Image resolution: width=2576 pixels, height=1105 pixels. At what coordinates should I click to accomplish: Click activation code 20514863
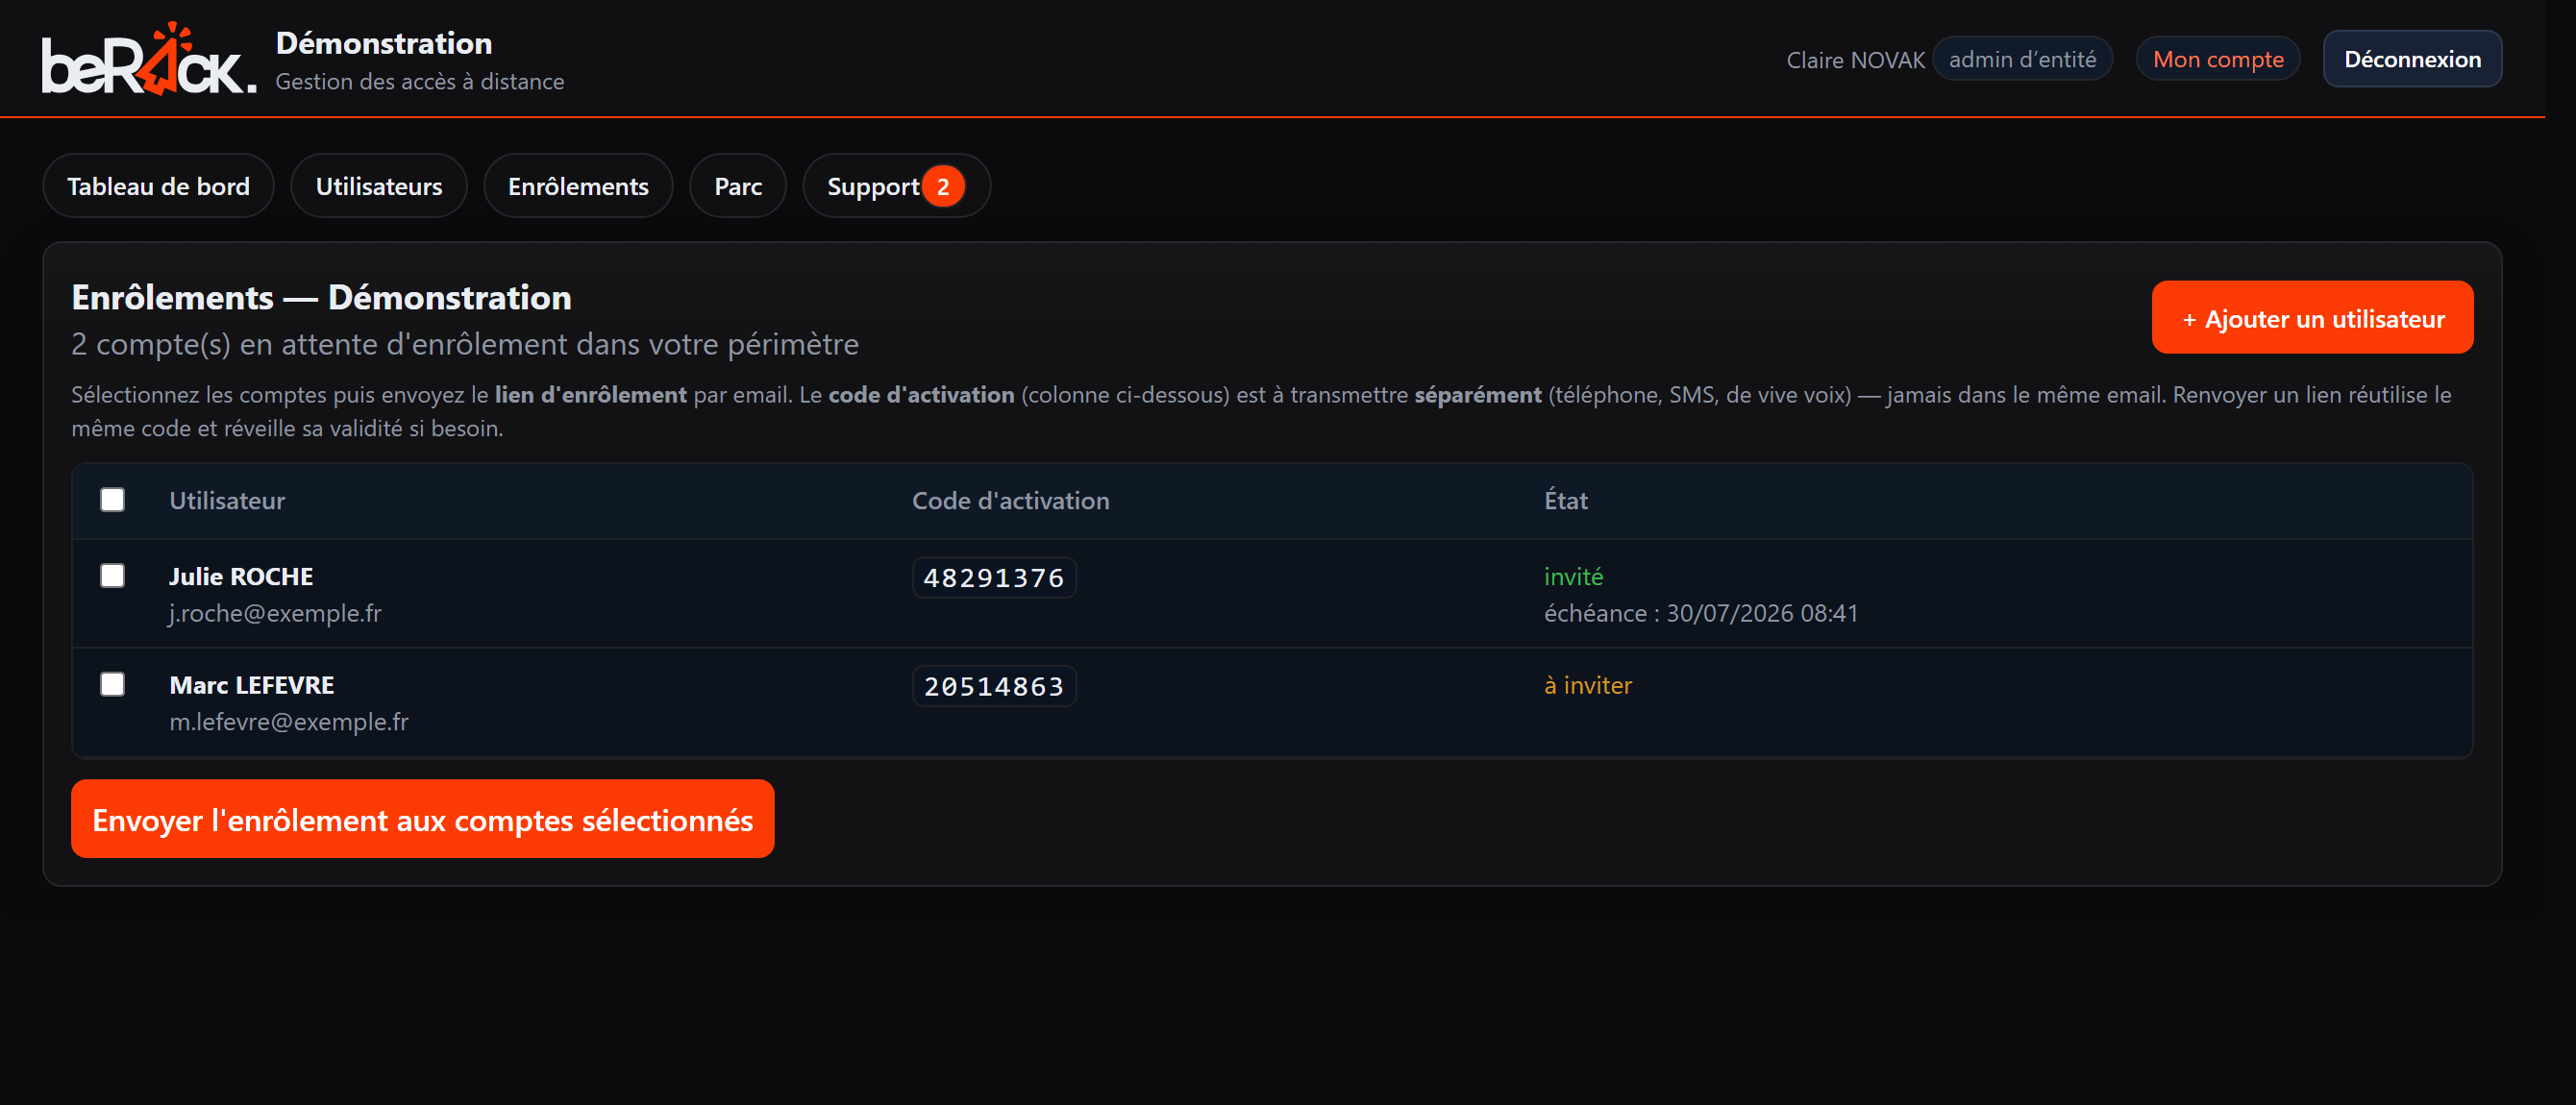[994, 686]
